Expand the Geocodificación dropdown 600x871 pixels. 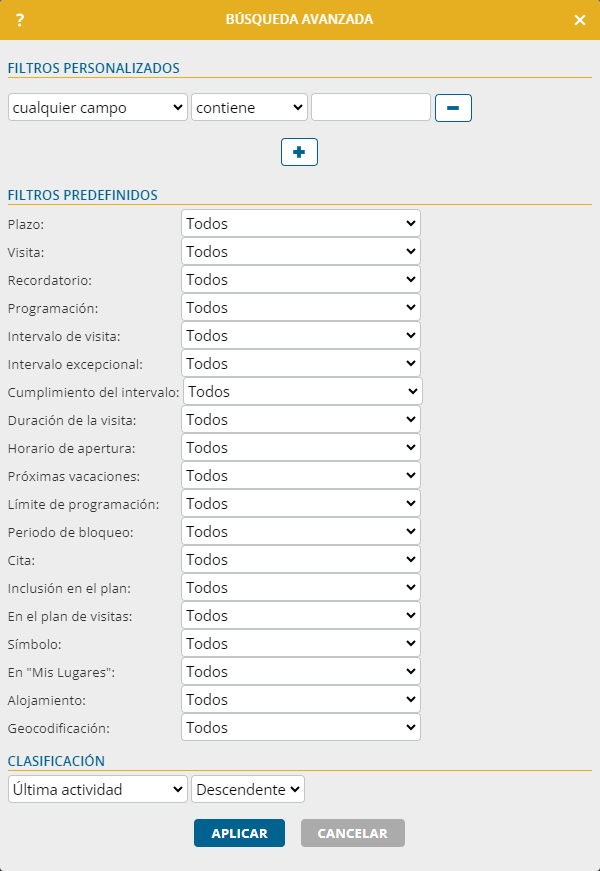[x=301, y=727]
